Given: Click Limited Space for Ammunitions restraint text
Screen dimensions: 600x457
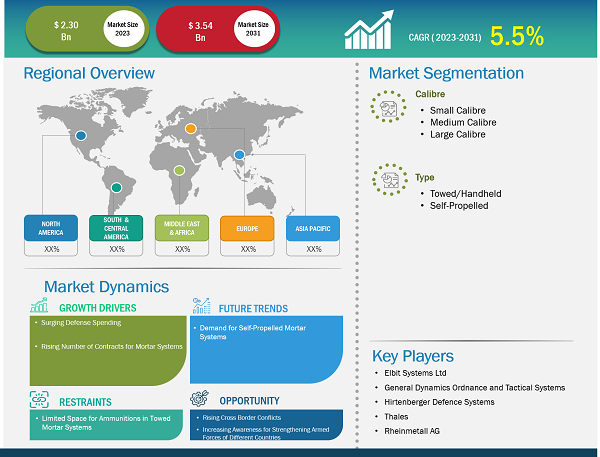Looking at the screenshot, I should (106, 423).
